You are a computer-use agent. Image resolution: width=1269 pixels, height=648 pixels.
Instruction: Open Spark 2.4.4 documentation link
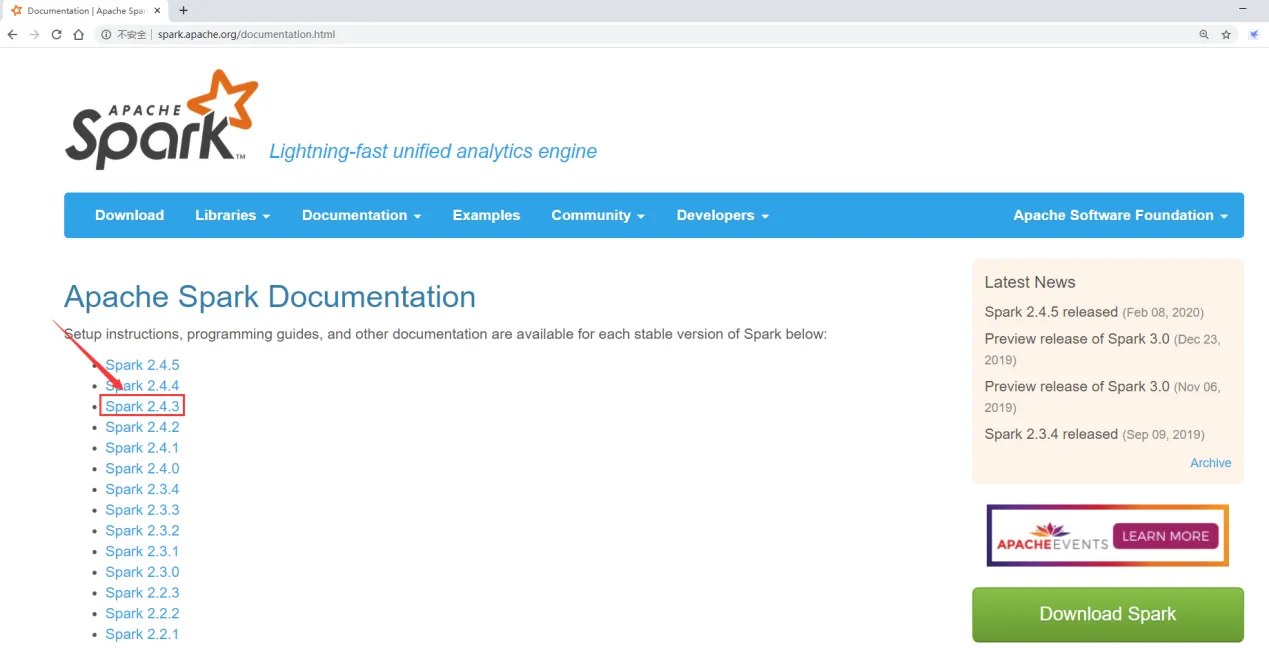[142, 386]
